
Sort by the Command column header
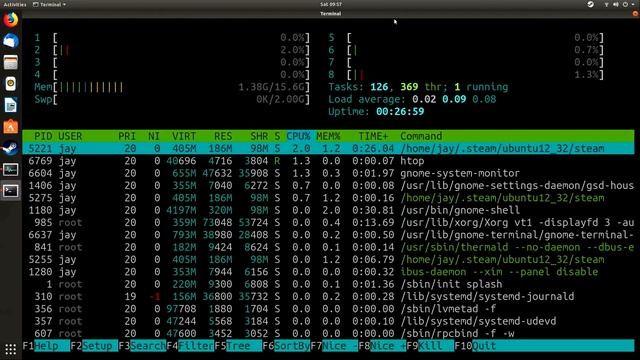point(421,136)
